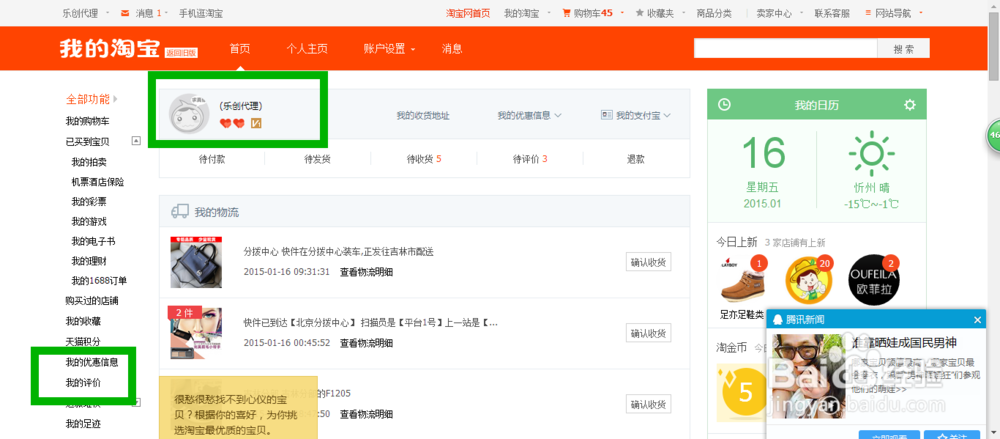
Task: Expand the 账户设置 dropdown
Action: (413, 49)
